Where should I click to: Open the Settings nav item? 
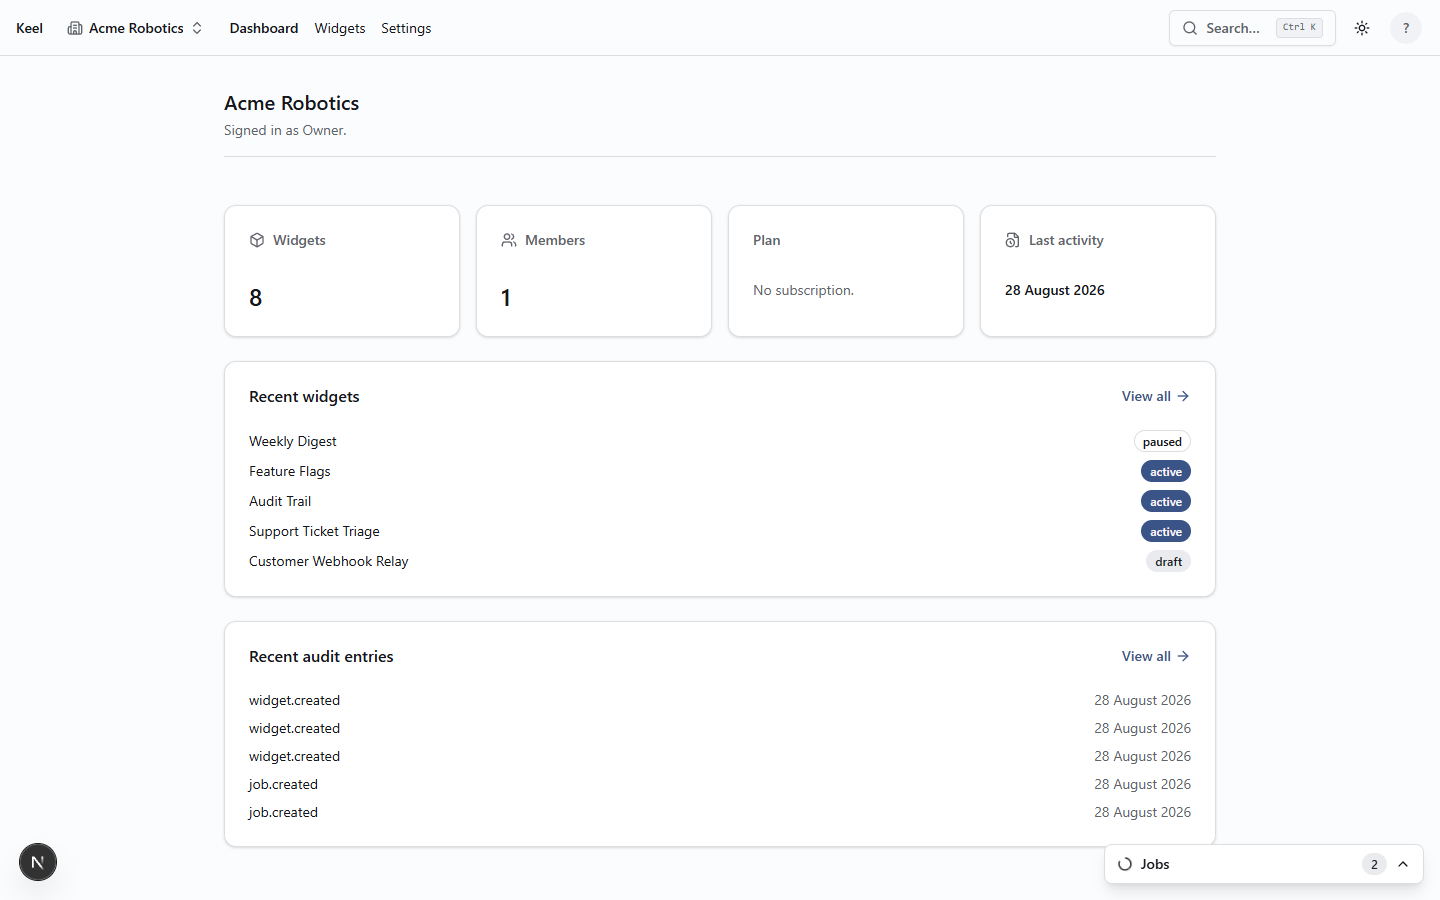click(x=406, y=28)
